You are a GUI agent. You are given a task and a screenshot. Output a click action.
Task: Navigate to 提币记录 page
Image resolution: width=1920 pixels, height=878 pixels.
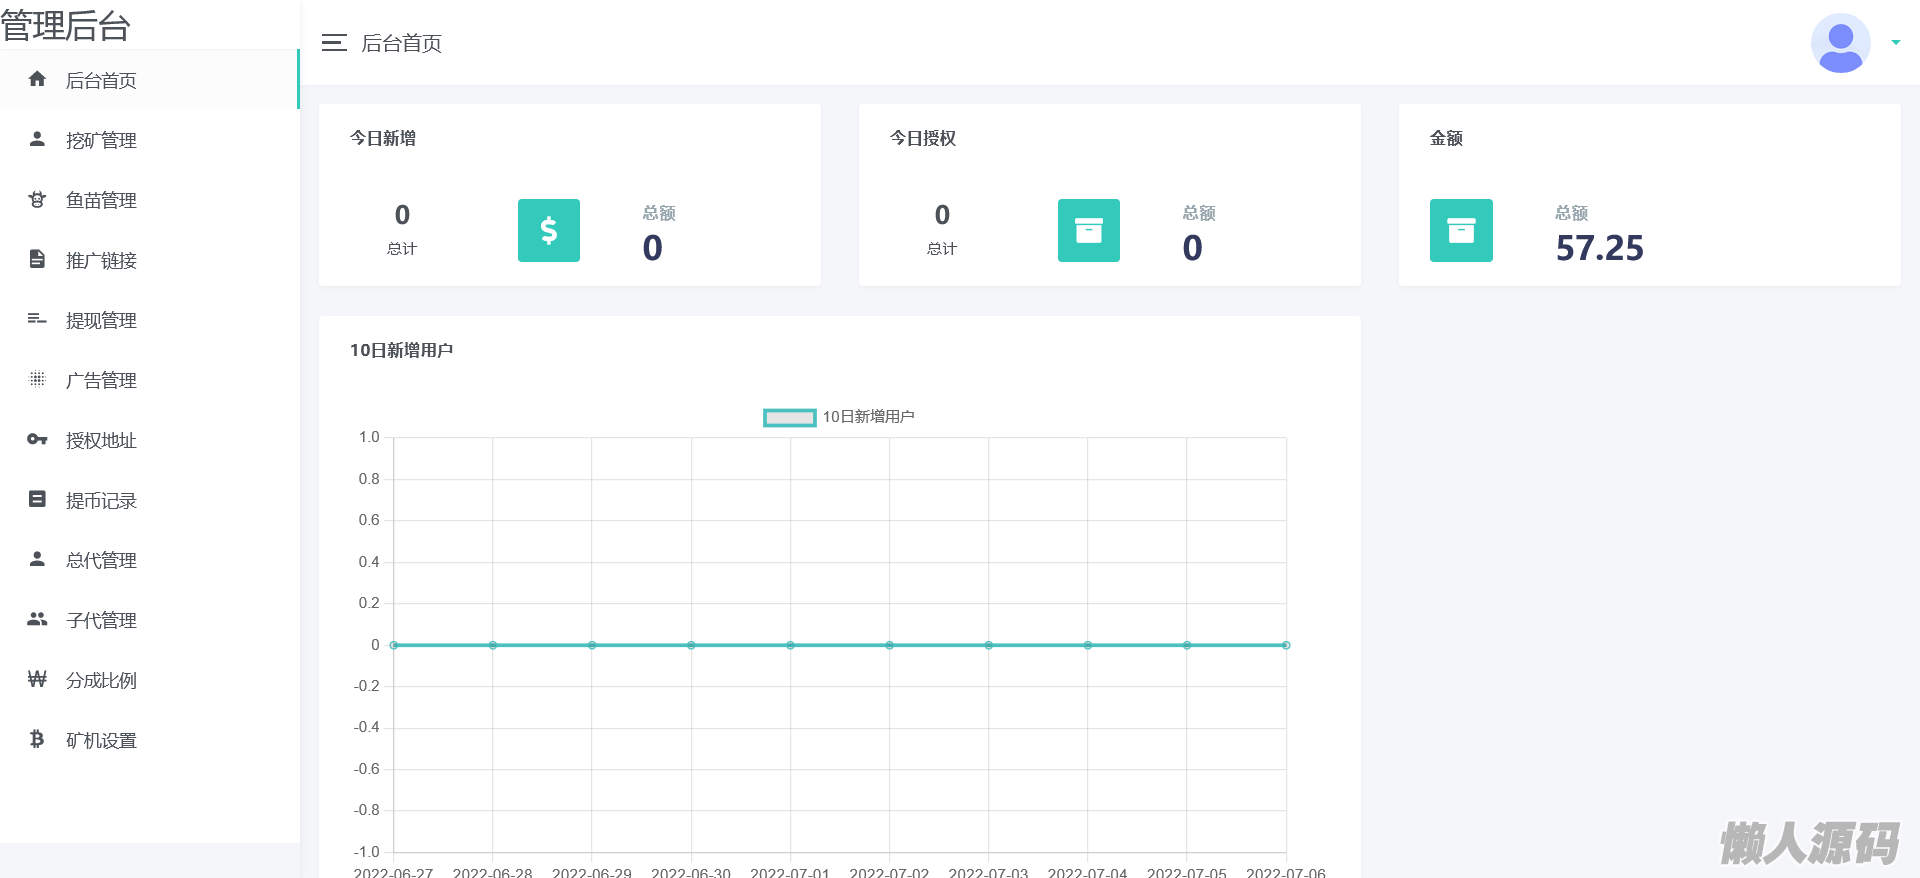[101, 500]
